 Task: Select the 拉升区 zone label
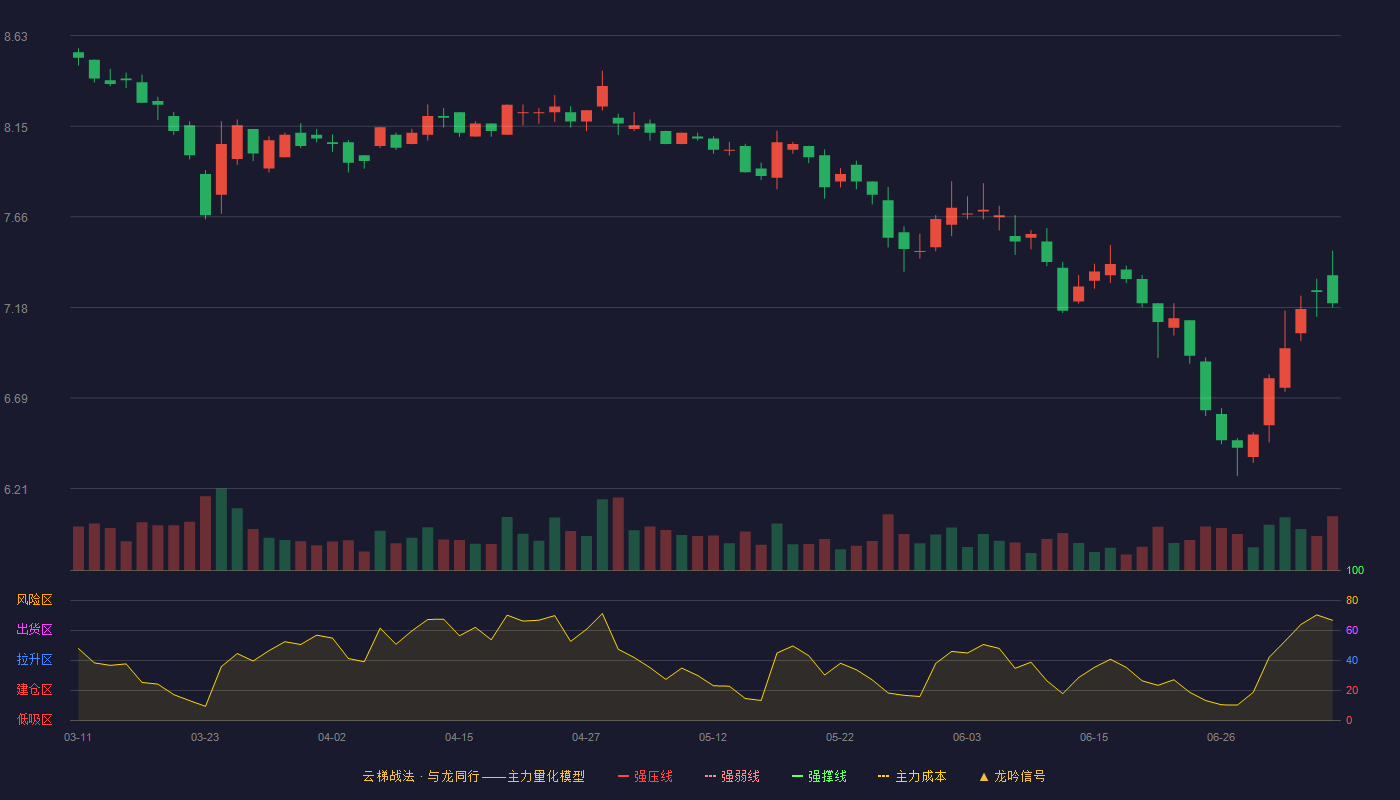(34, 660)
